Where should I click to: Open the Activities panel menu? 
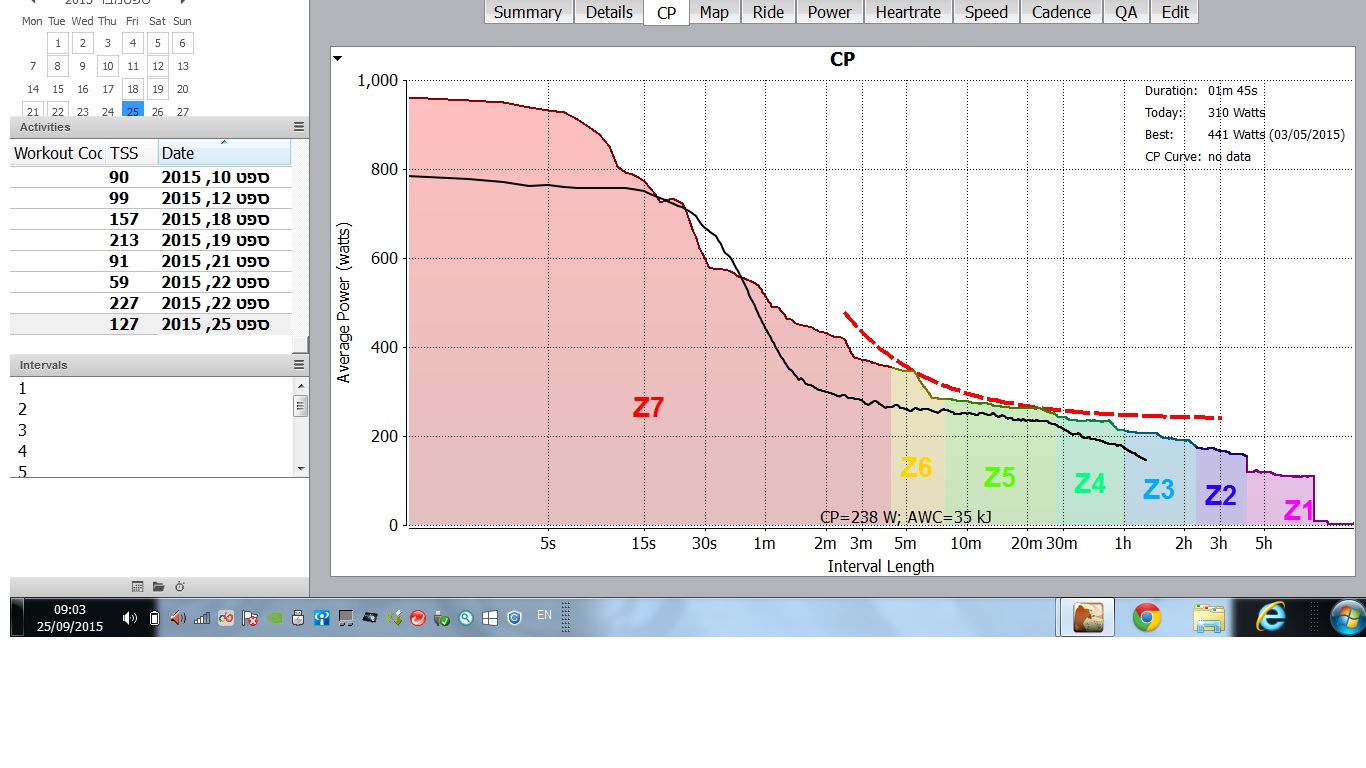point(299,127)
